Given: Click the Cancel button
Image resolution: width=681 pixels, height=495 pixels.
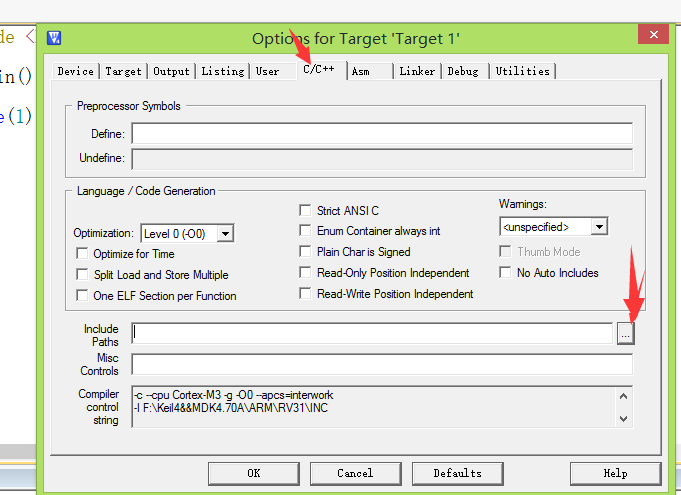Looking at the screenshot, I should click(x=355, y=473).
